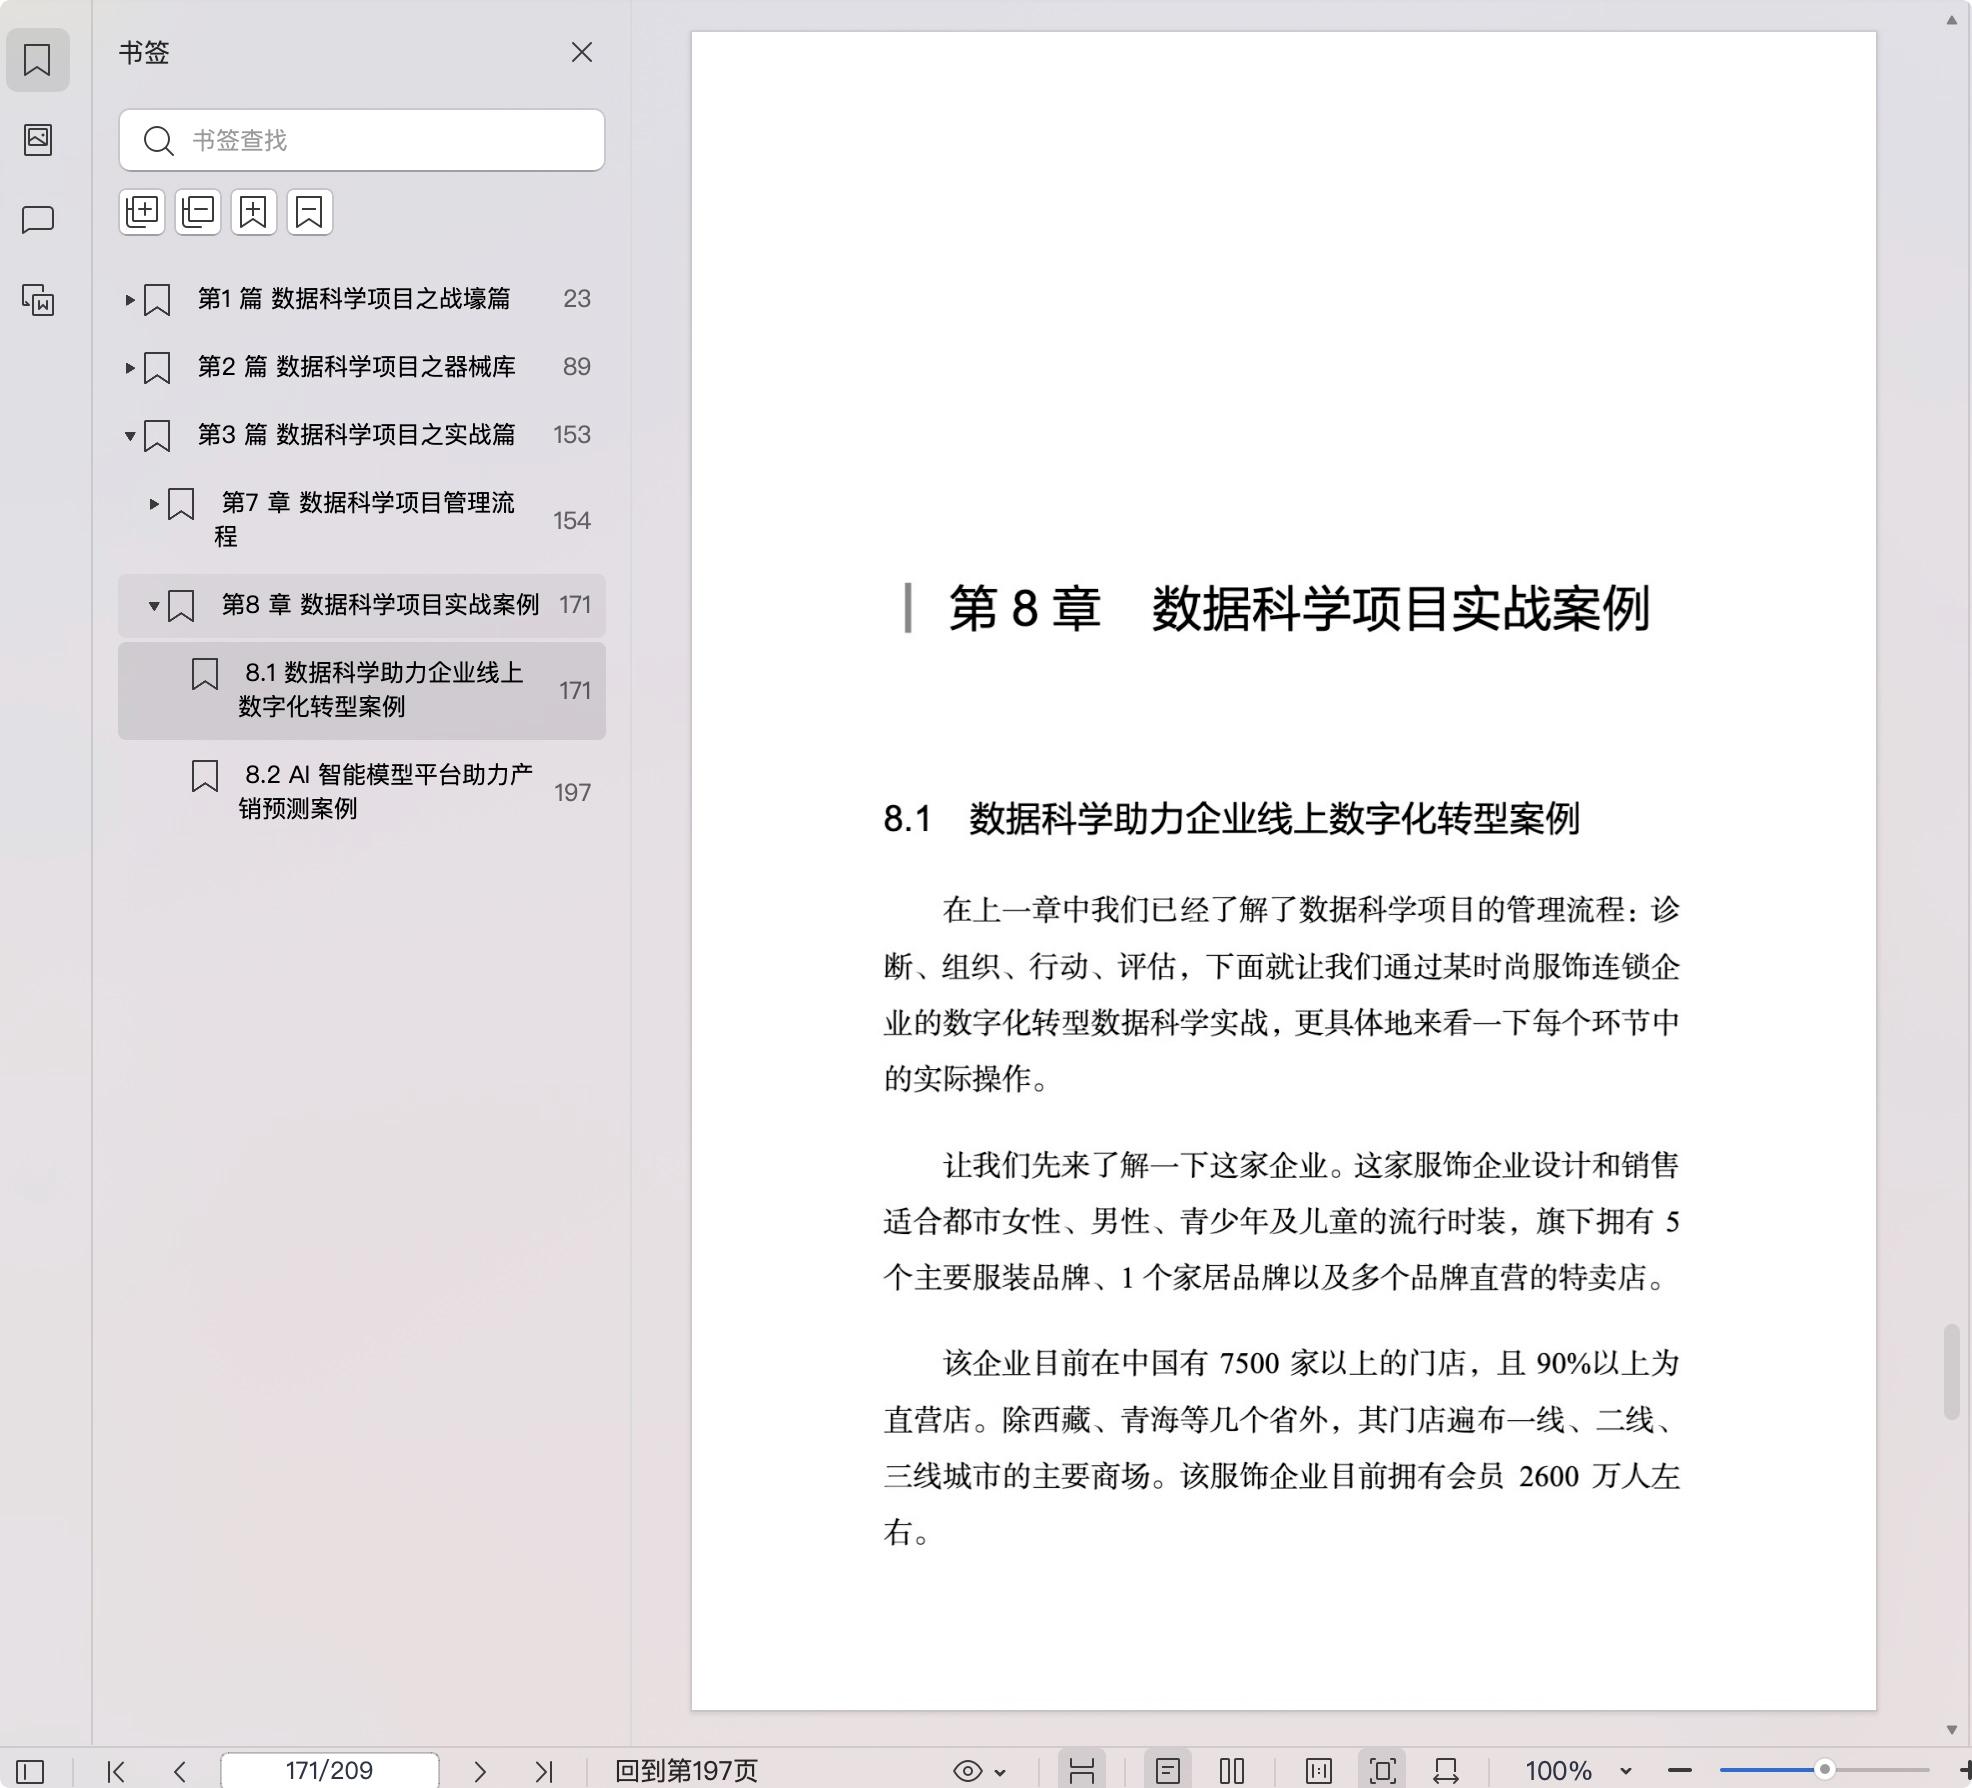The image size is (1972, 1788).
Task: Open the bookmarks panel icon in sidebar
Action: coord(37,60)
